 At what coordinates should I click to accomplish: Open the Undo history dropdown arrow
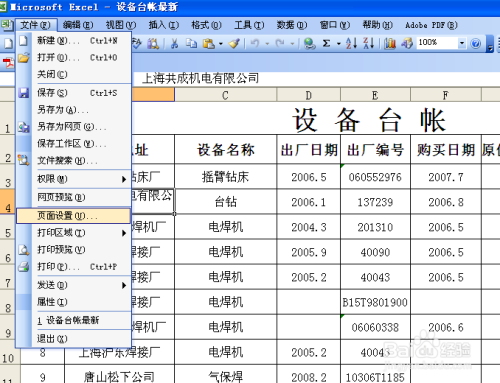pos(267,43)
